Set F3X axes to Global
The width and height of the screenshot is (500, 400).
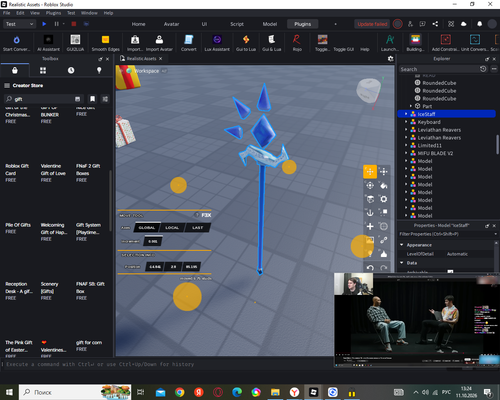click(x=147, y=228)
